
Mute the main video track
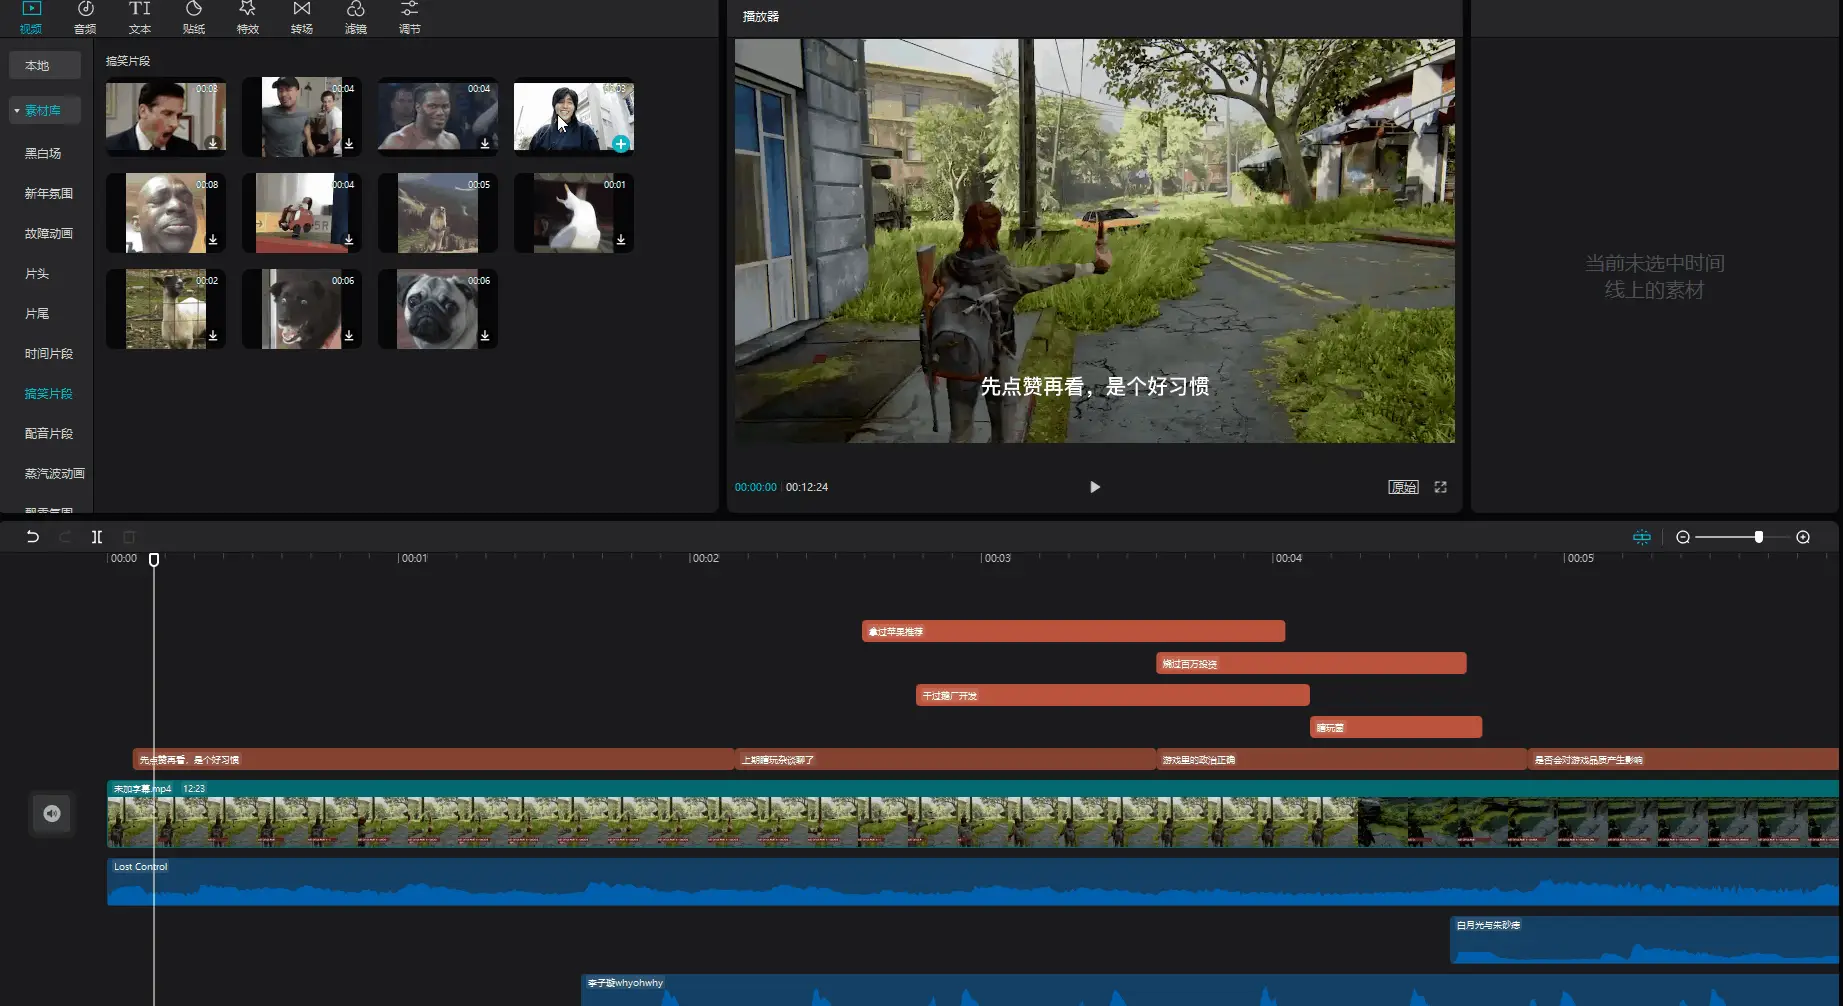[x=52, y=814]
